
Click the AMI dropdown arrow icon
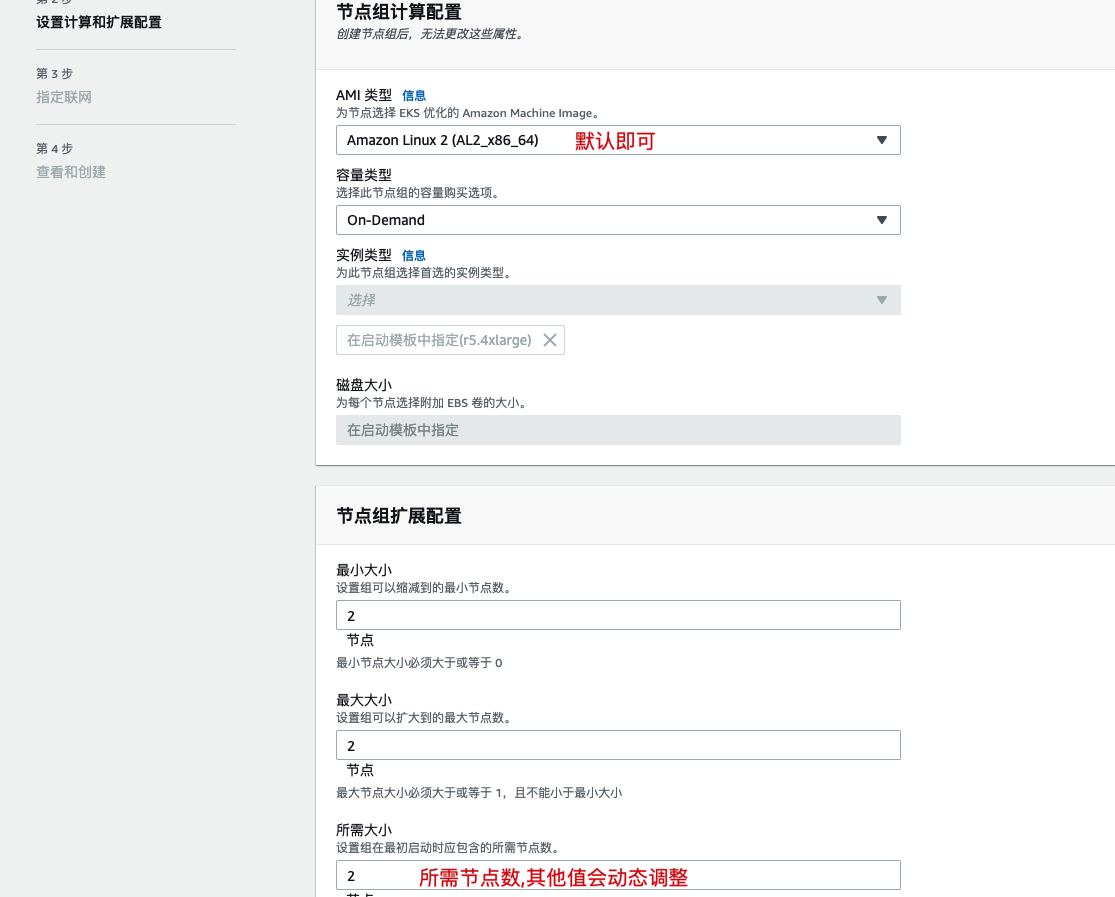pos(882,140)
